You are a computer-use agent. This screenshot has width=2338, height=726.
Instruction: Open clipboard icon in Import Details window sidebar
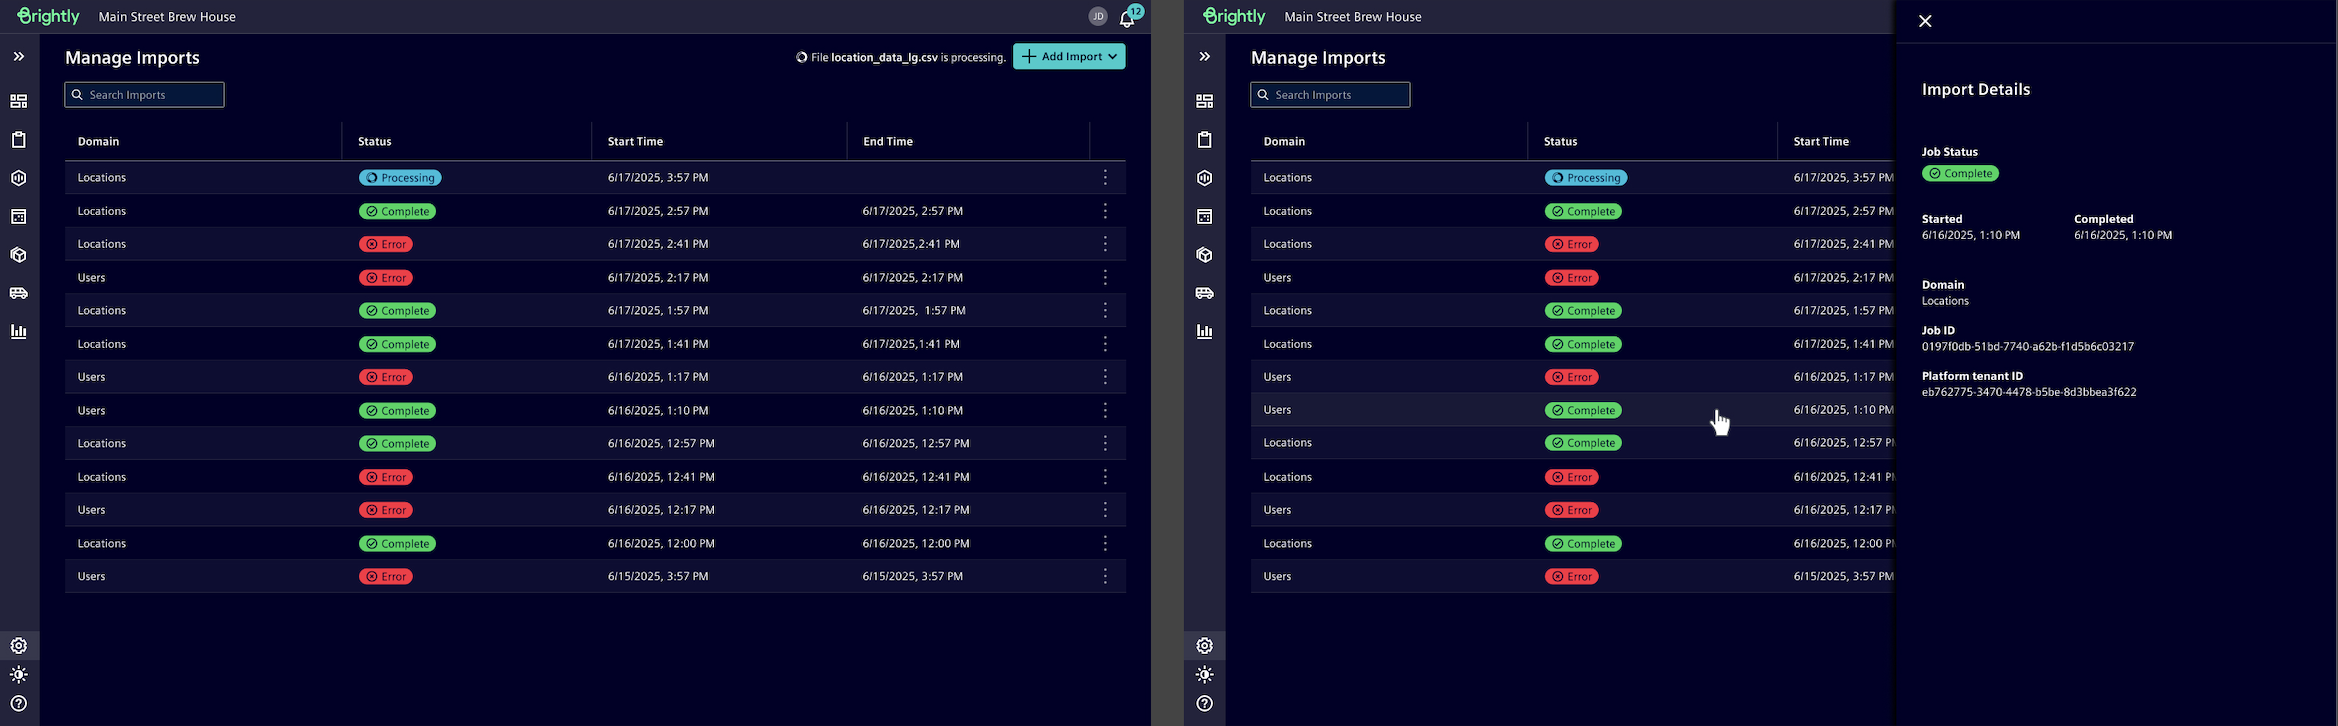click(1205, 140)
